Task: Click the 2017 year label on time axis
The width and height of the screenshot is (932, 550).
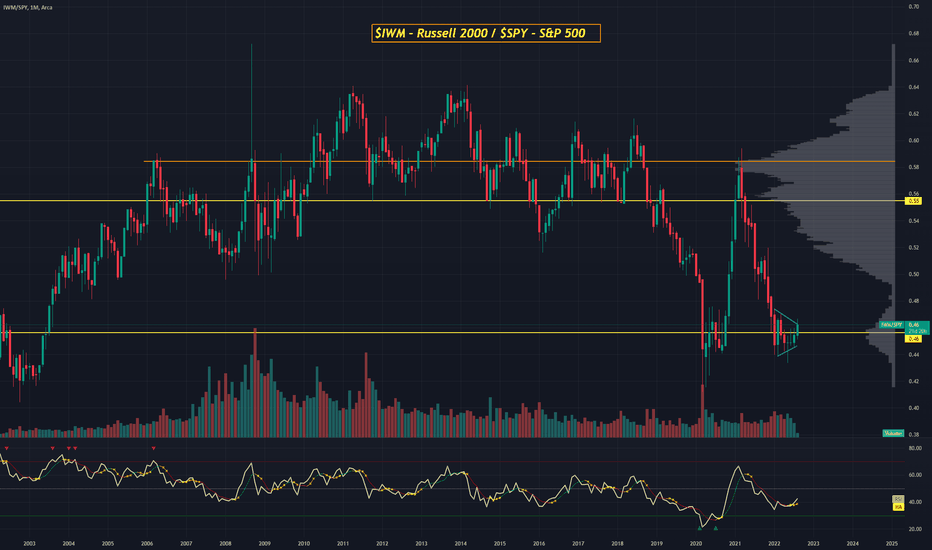Action: click(x=578, y=543)
